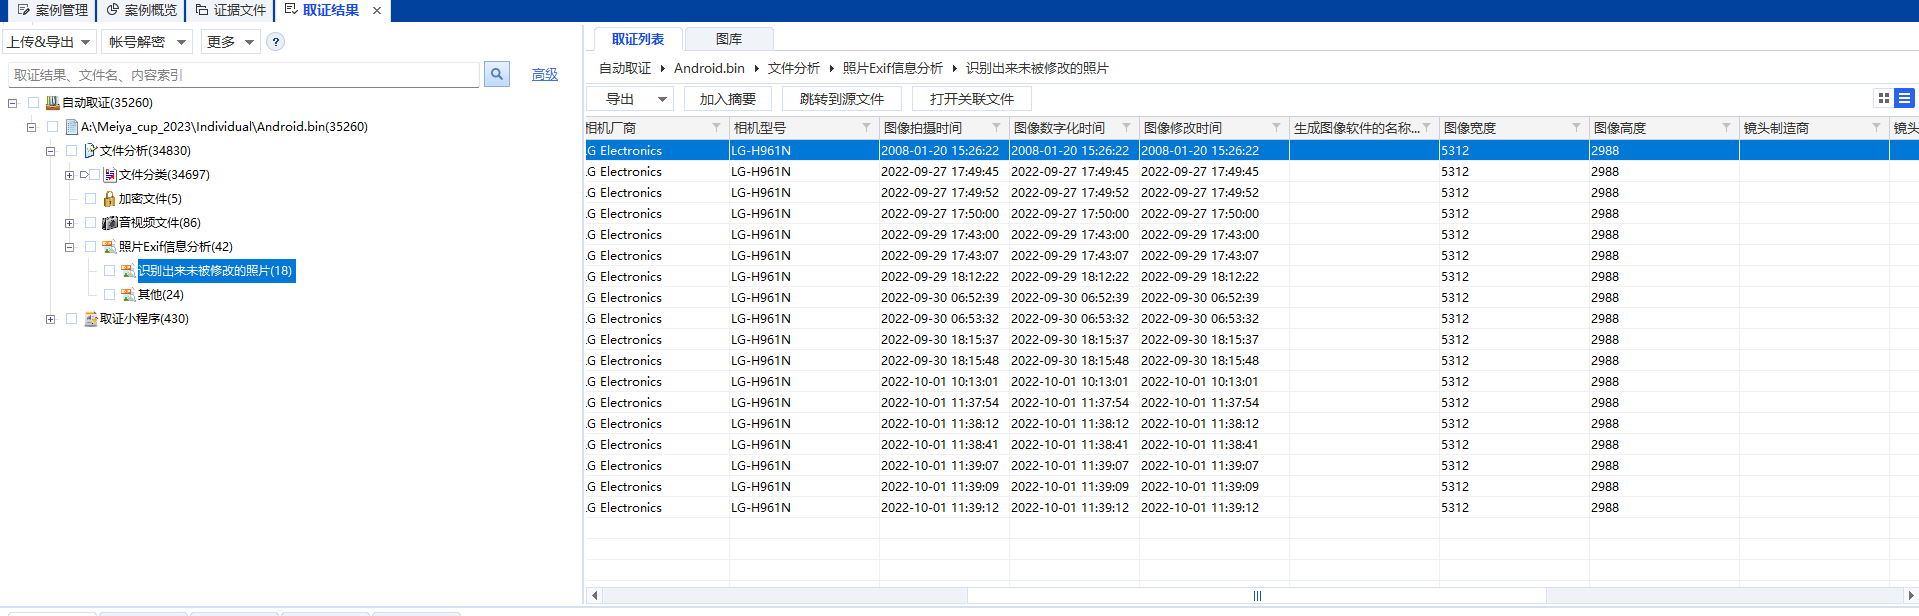Check the 自动取证(35260) checkbox

(34, 103)
